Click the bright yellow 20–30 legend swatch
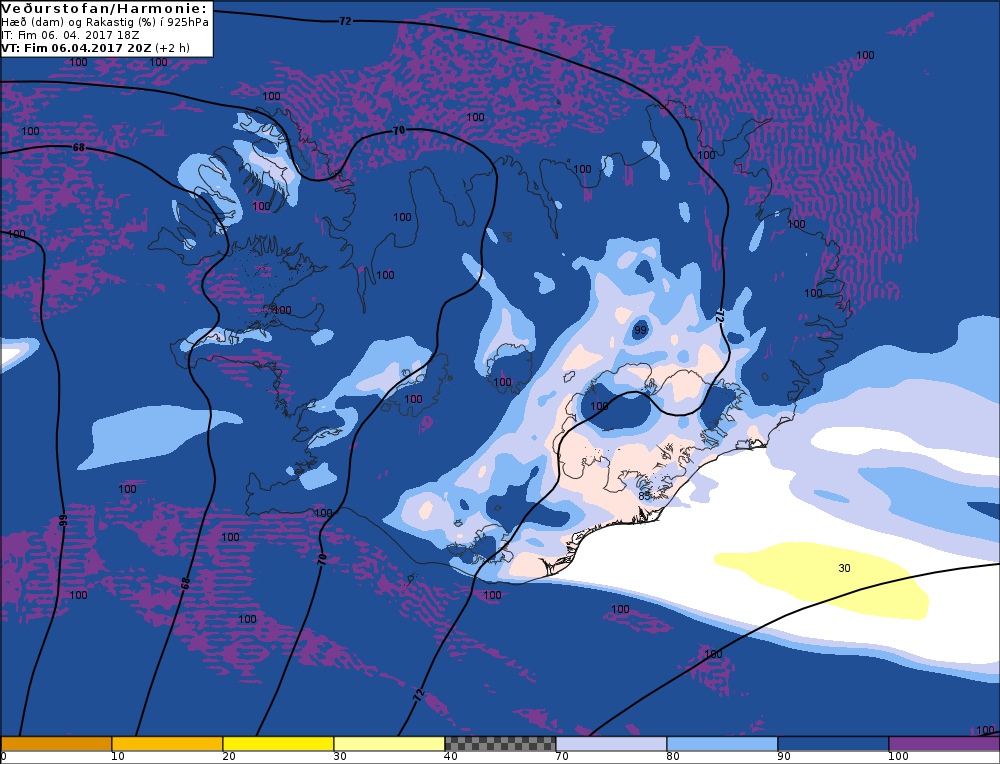This screenshot has width=1000, height=764. 278,744
